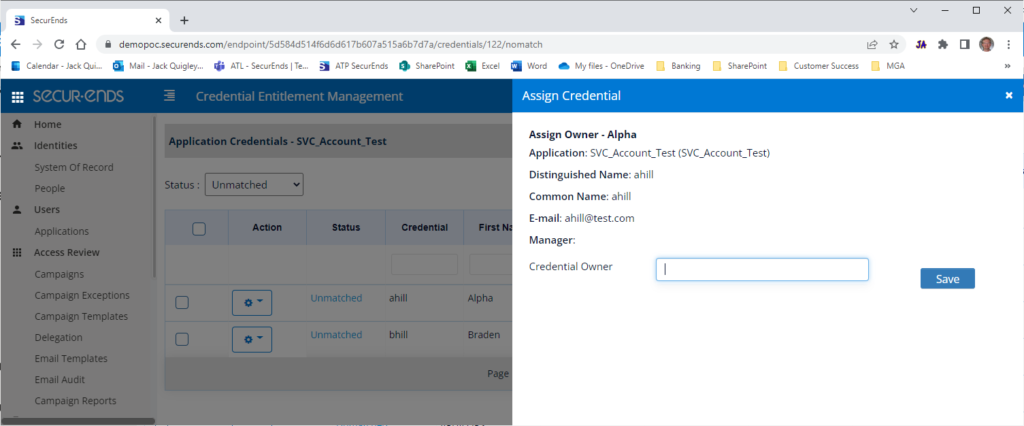Open the Word bookmark
The height and width of the screenshot is (426, 1024).
(x=529, y=65)
